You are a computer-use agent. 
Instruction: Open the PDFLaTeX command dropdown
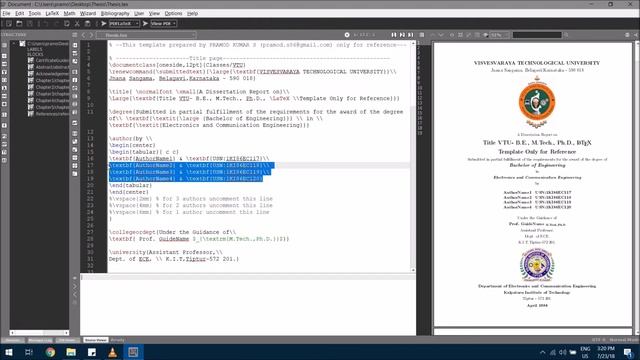[x=124, y=24]
